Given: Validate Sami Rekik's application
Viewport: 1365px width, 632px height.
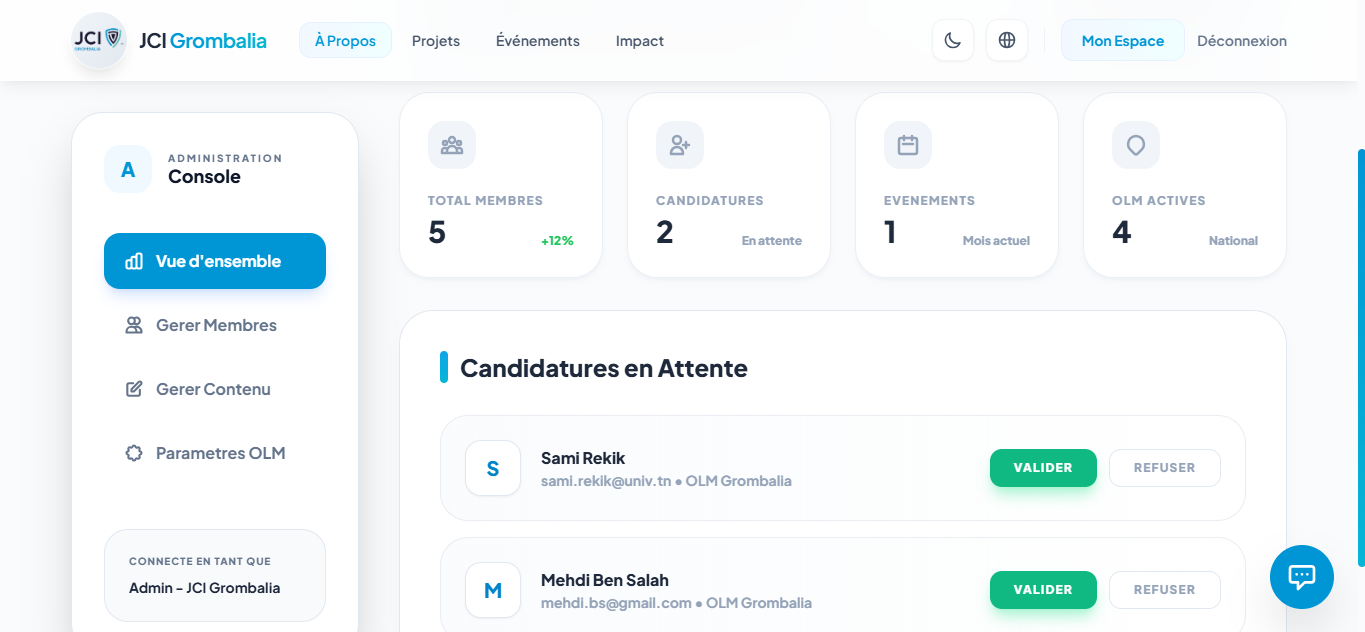Looking at the screenshot, I should coord(1043,468).
